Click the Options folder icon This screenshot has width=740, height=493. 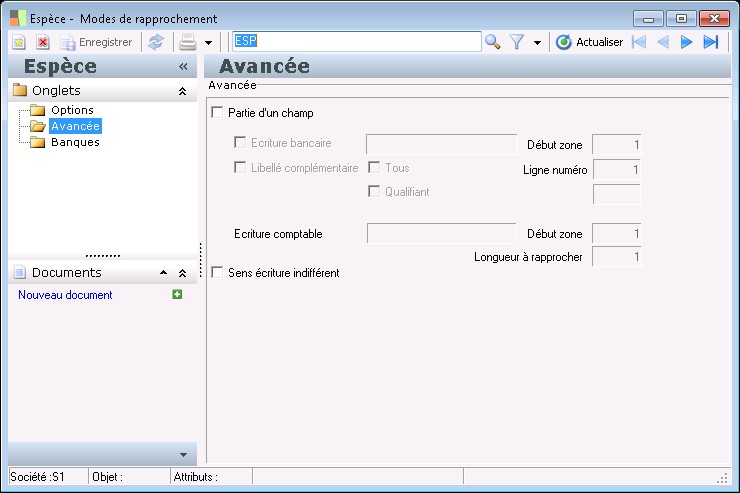pos(37,110)
